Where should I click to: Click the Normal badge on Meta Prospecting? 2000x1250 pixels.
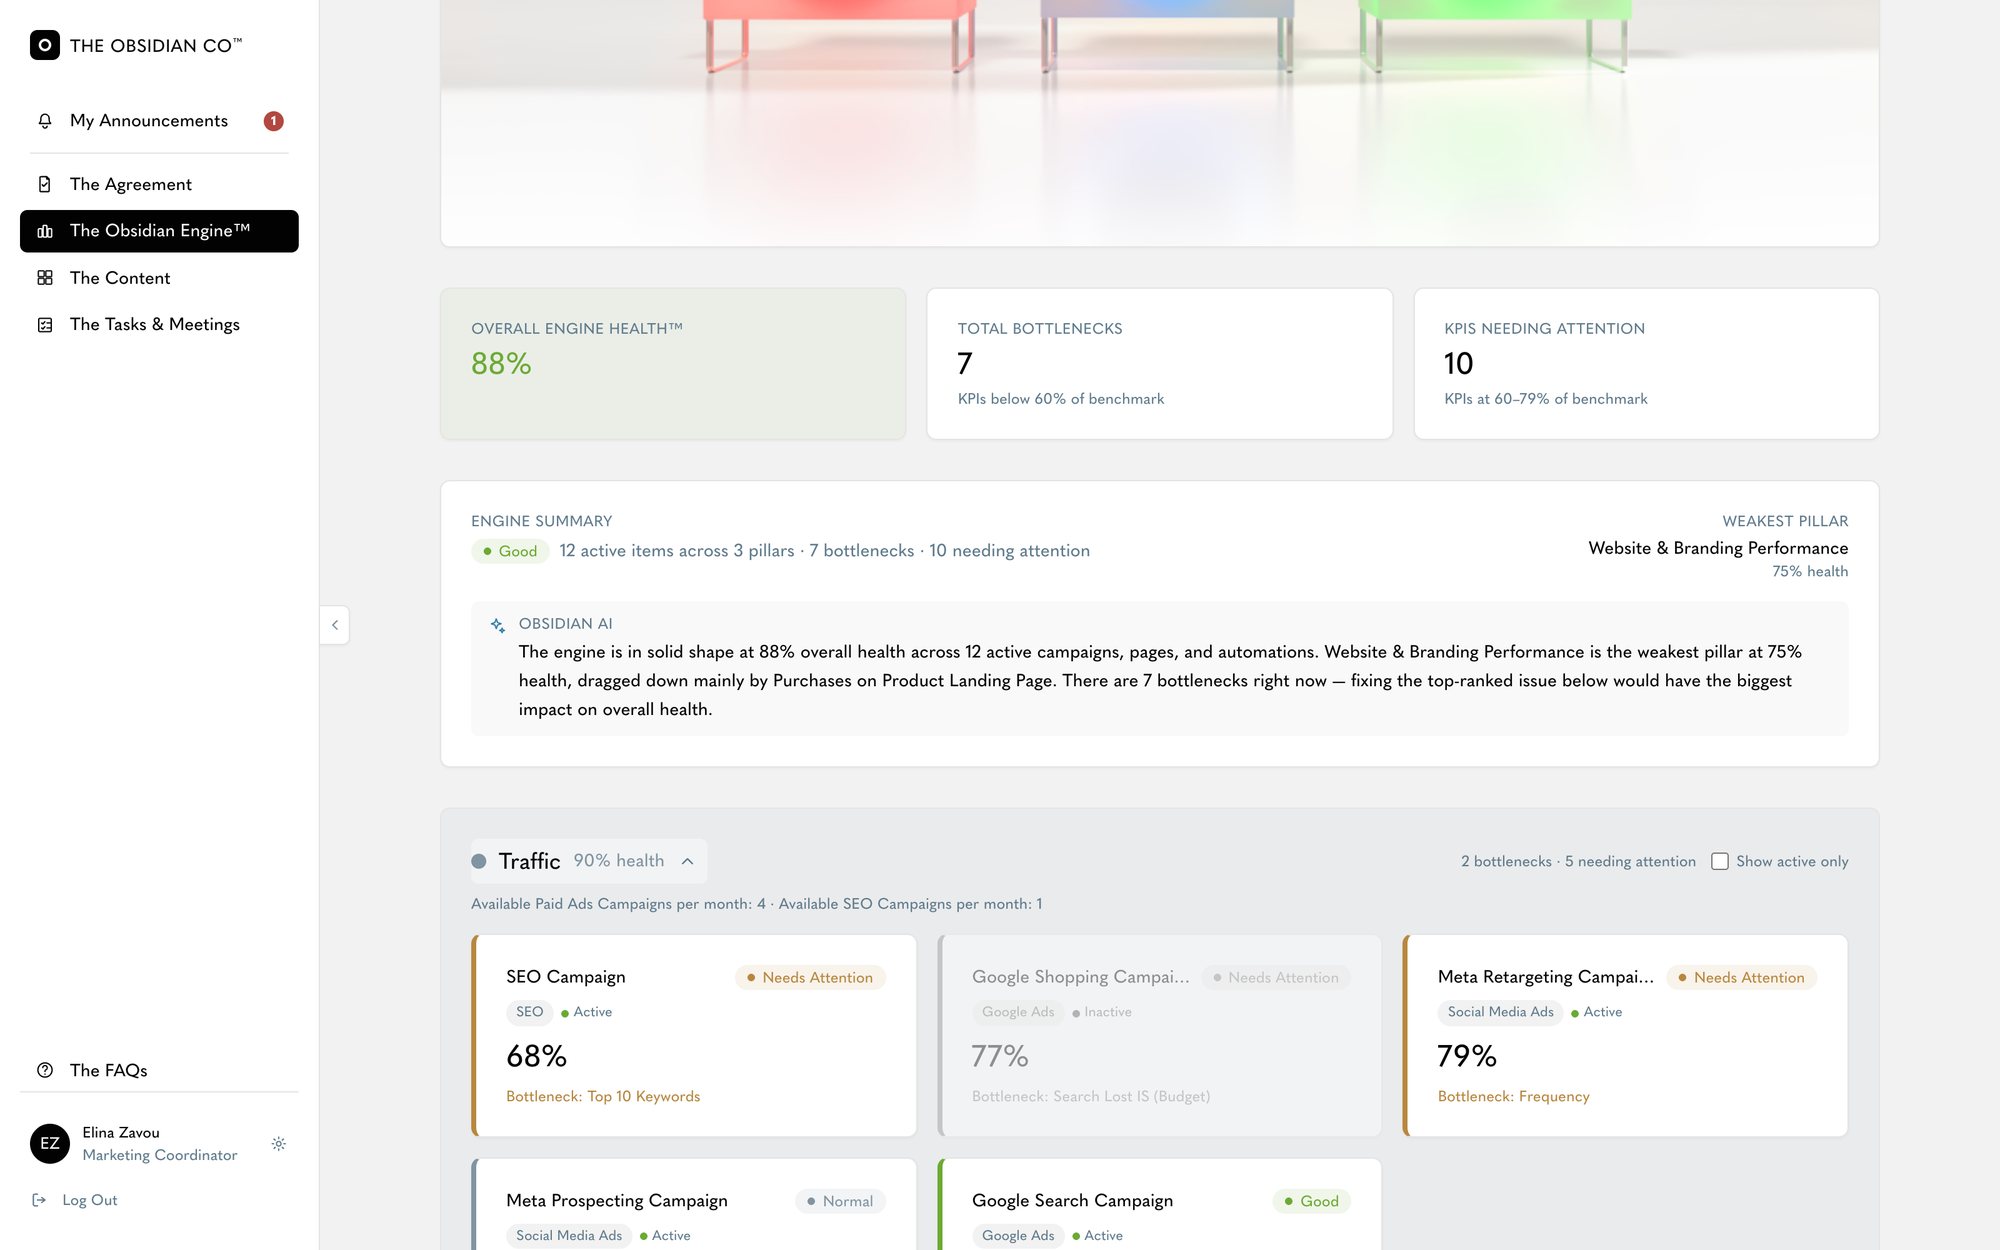(x=840, y=1201)
